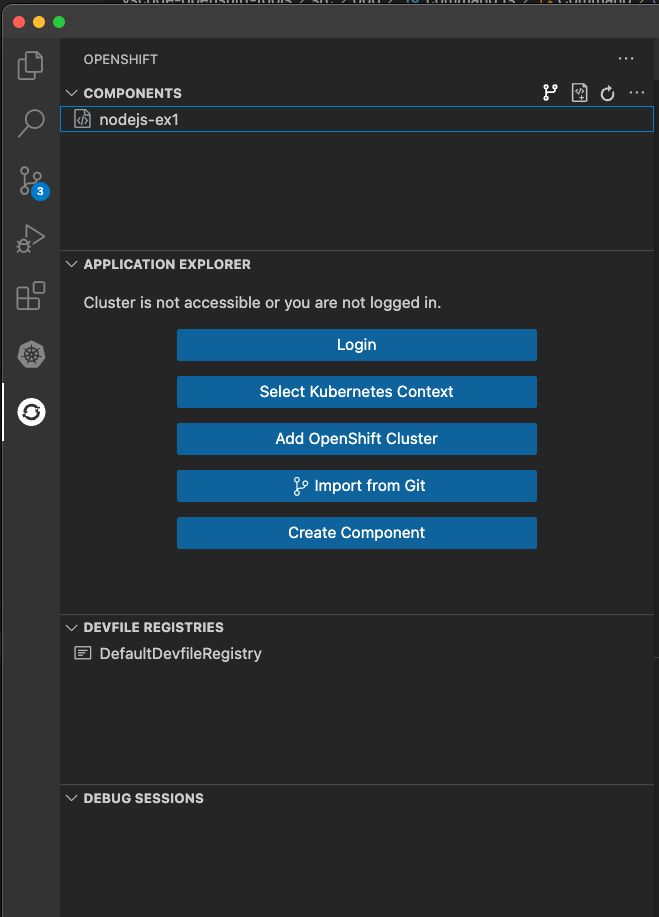Refresh the Components view
659x917 pixels.
tap(608, 93)
